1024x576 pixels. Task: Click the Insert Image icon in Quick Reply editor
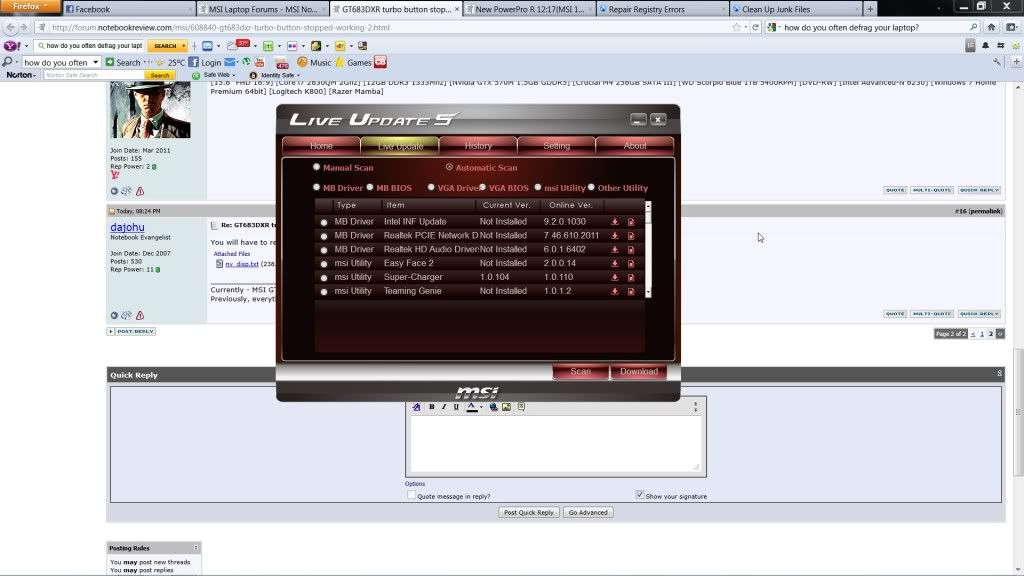coord(507,407)
